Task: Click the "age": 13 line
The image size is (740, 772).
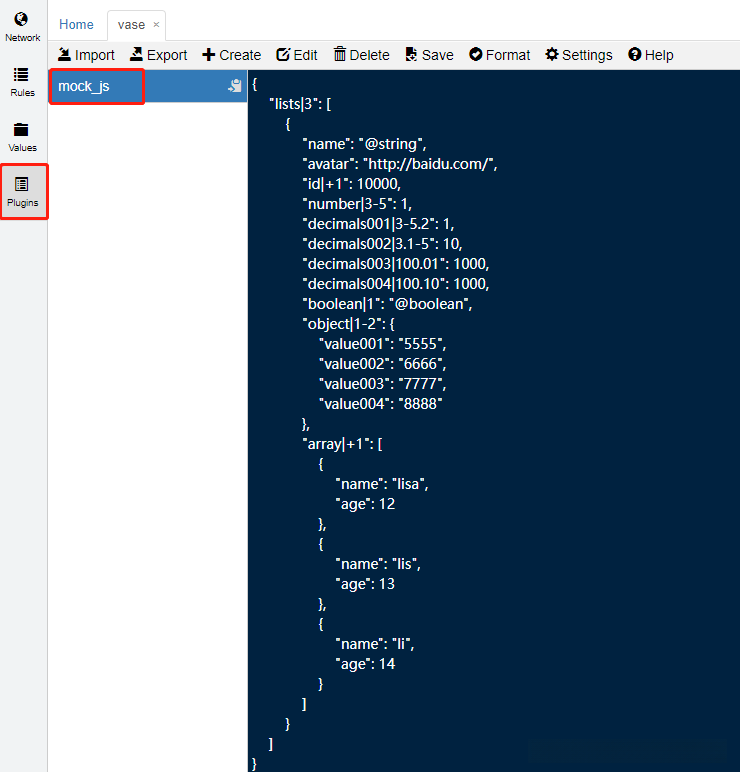Action: (365, 584)
